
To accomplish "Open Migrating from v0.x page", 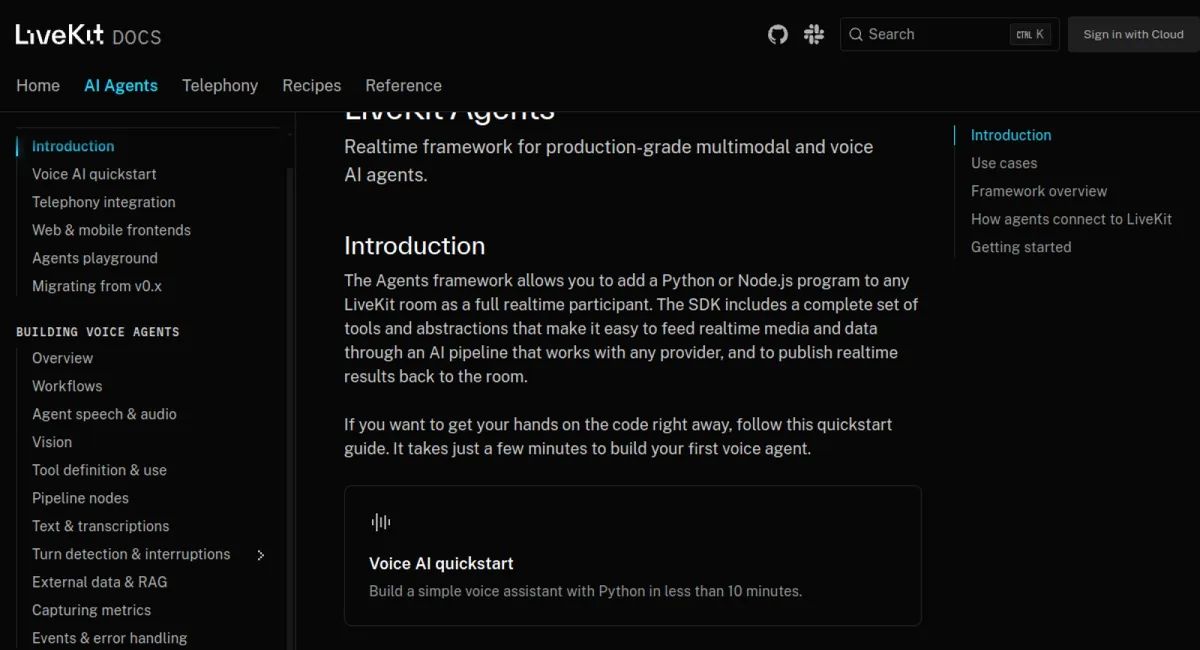I will (97, 286).
